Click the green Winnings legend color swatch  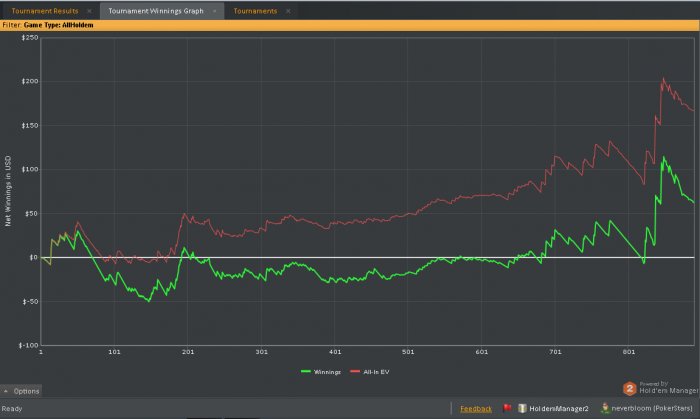pyautogui.click(x=306, y=371)
